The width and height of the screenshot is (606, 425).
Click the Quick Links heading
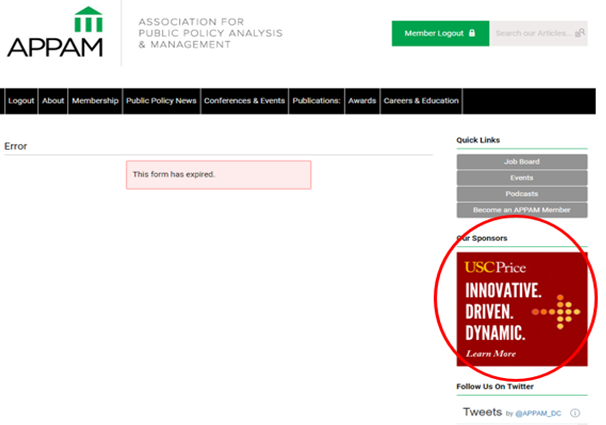478,140
